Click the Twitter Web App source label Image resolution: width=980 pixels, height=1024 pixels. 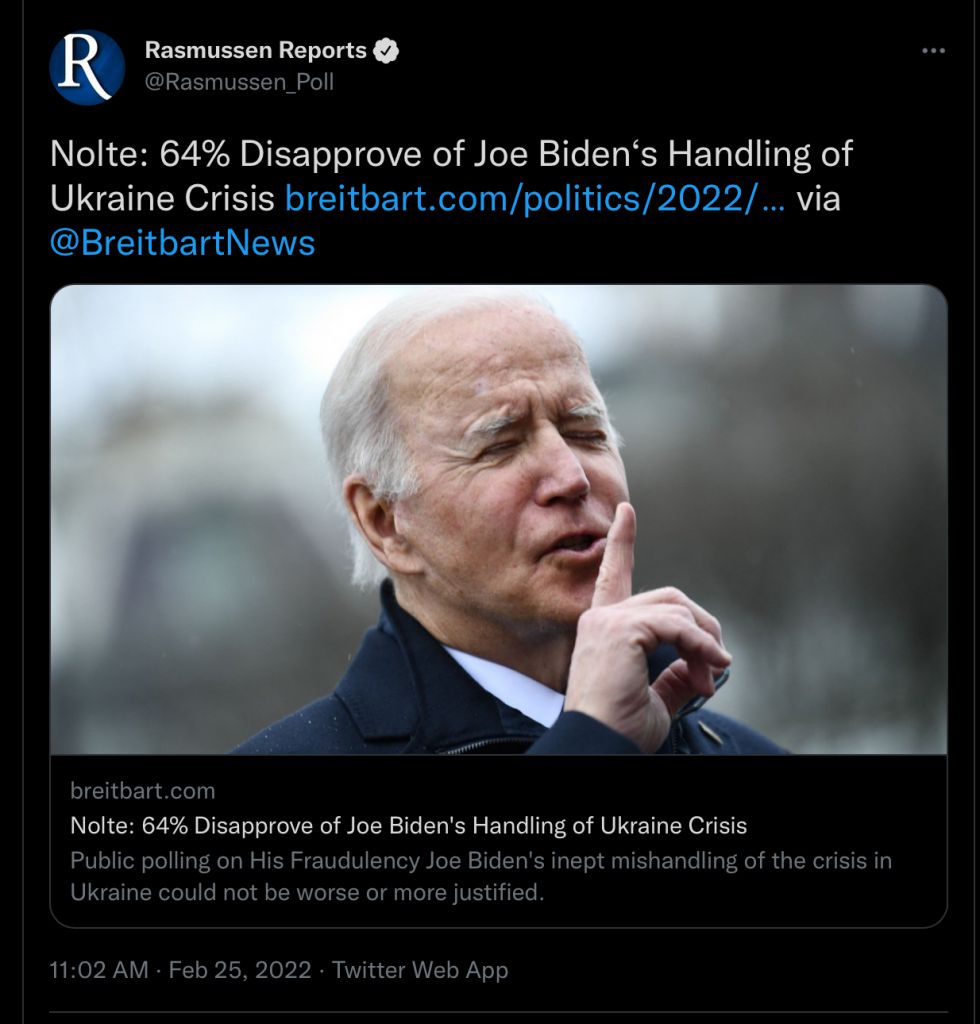(420, 970)
